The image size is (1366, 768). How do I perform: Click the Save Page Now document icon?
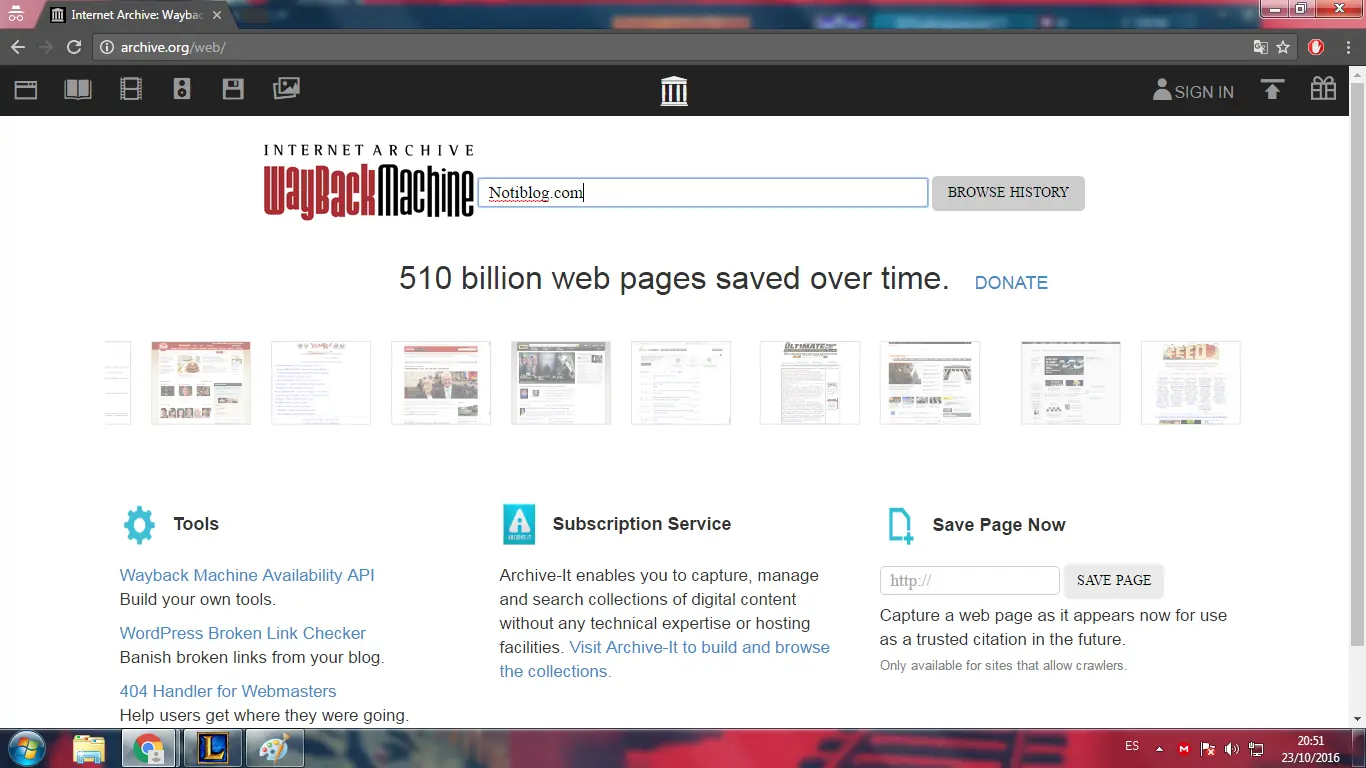901,525
